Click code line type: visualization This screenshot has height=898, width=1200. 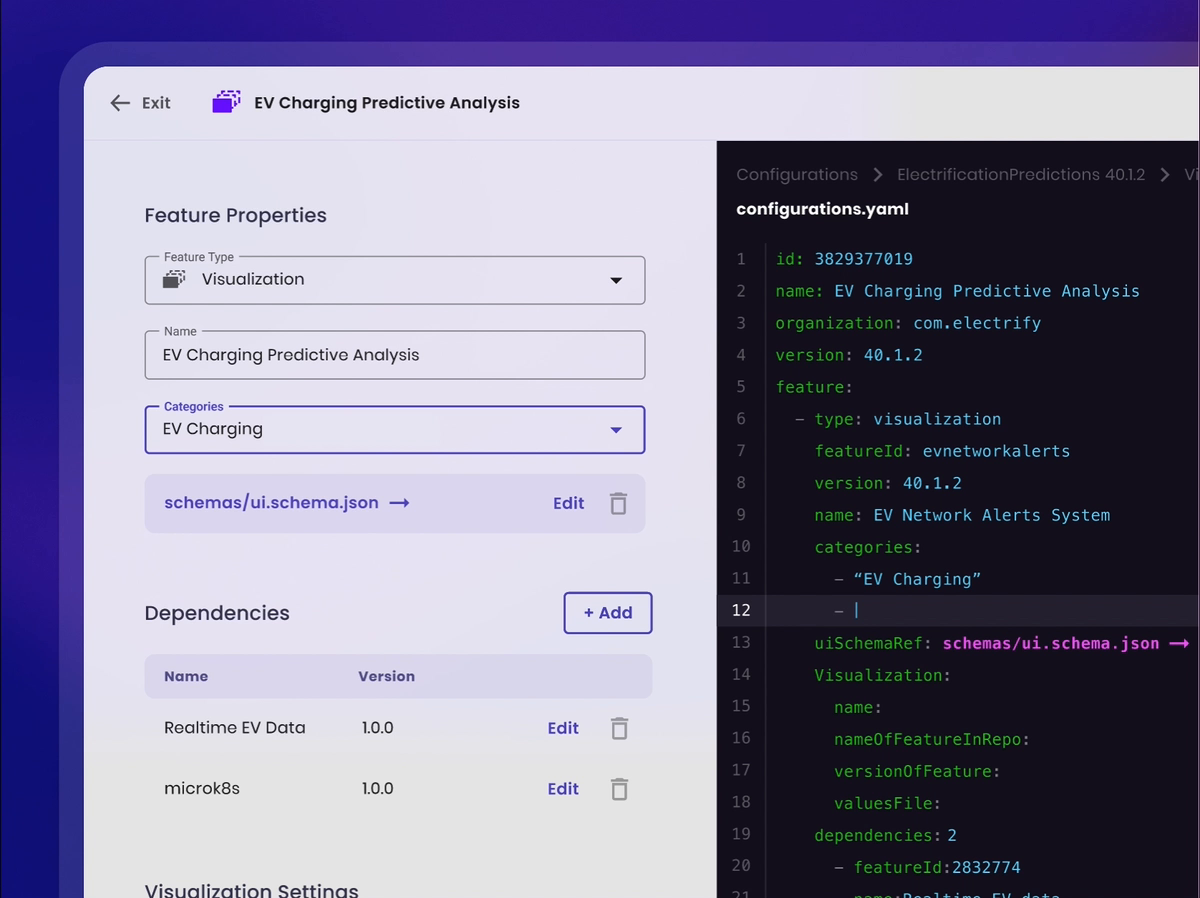898,419
